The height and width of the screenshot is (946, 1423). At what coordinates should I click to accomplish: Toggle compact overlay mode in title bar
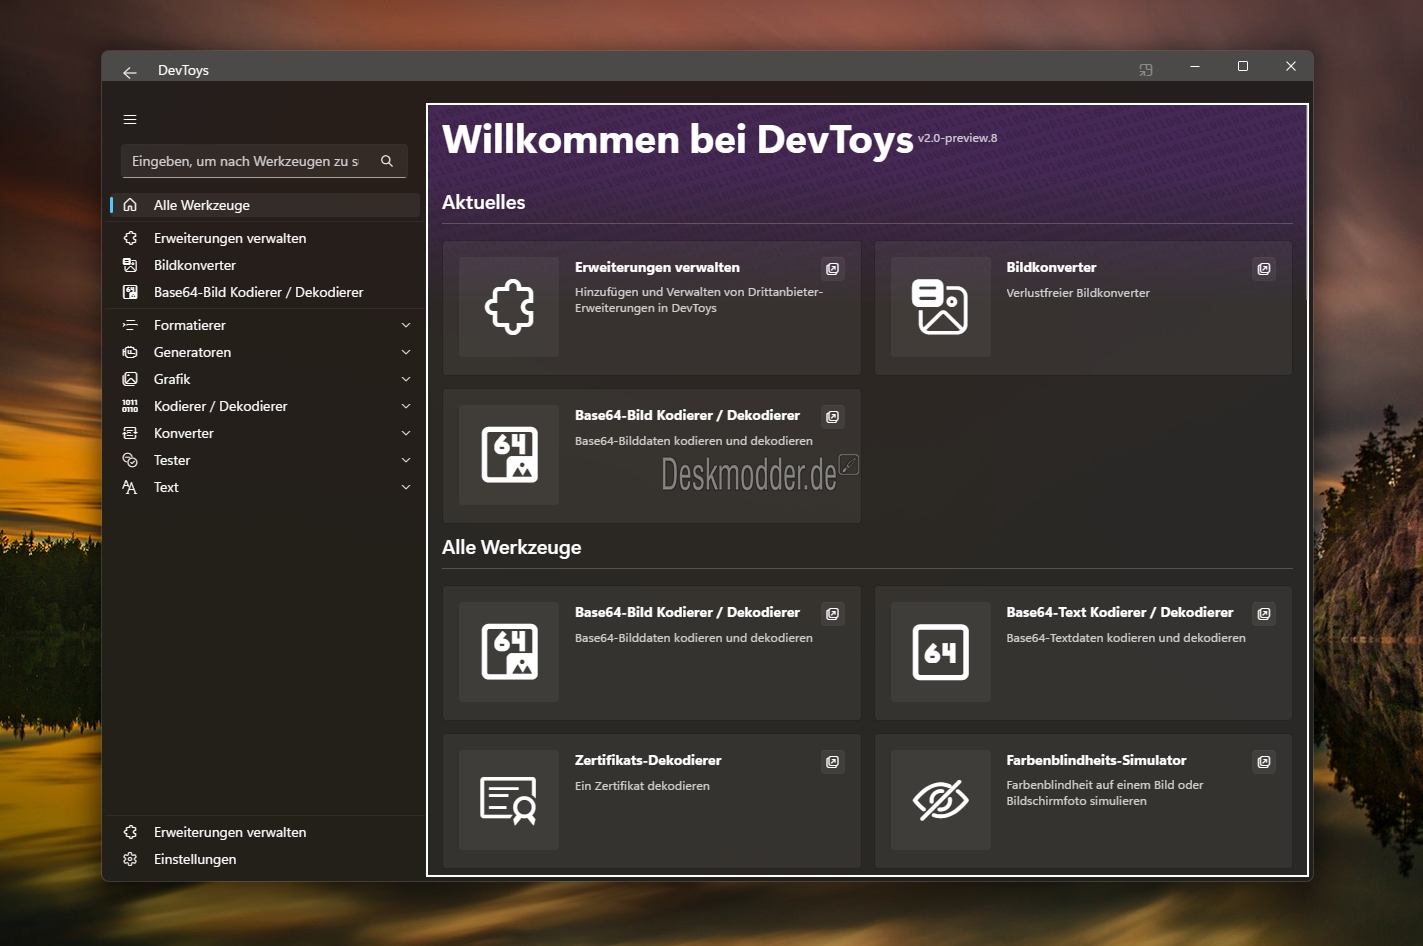(x=1146, y=70)
